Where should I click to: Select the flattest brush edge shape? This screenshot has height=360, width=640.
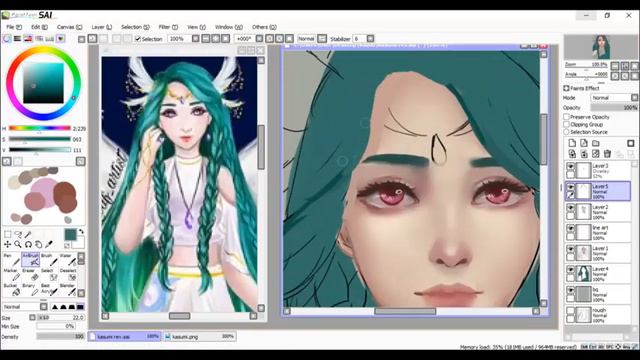pos(80,307)
